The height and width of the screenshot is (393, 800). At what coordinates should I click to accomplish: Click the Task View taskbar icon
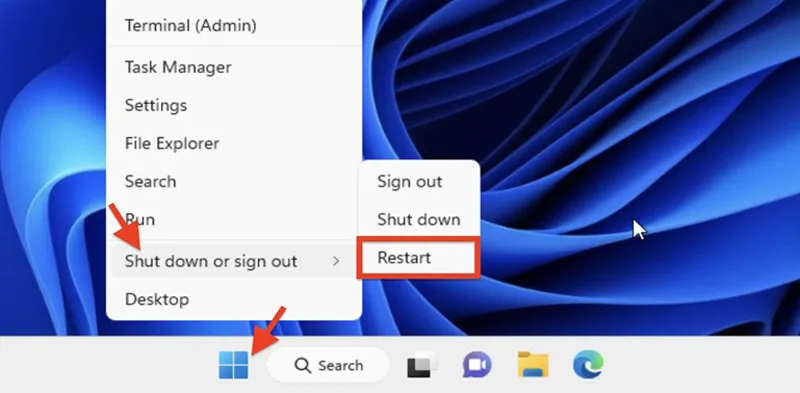point(422,365)
